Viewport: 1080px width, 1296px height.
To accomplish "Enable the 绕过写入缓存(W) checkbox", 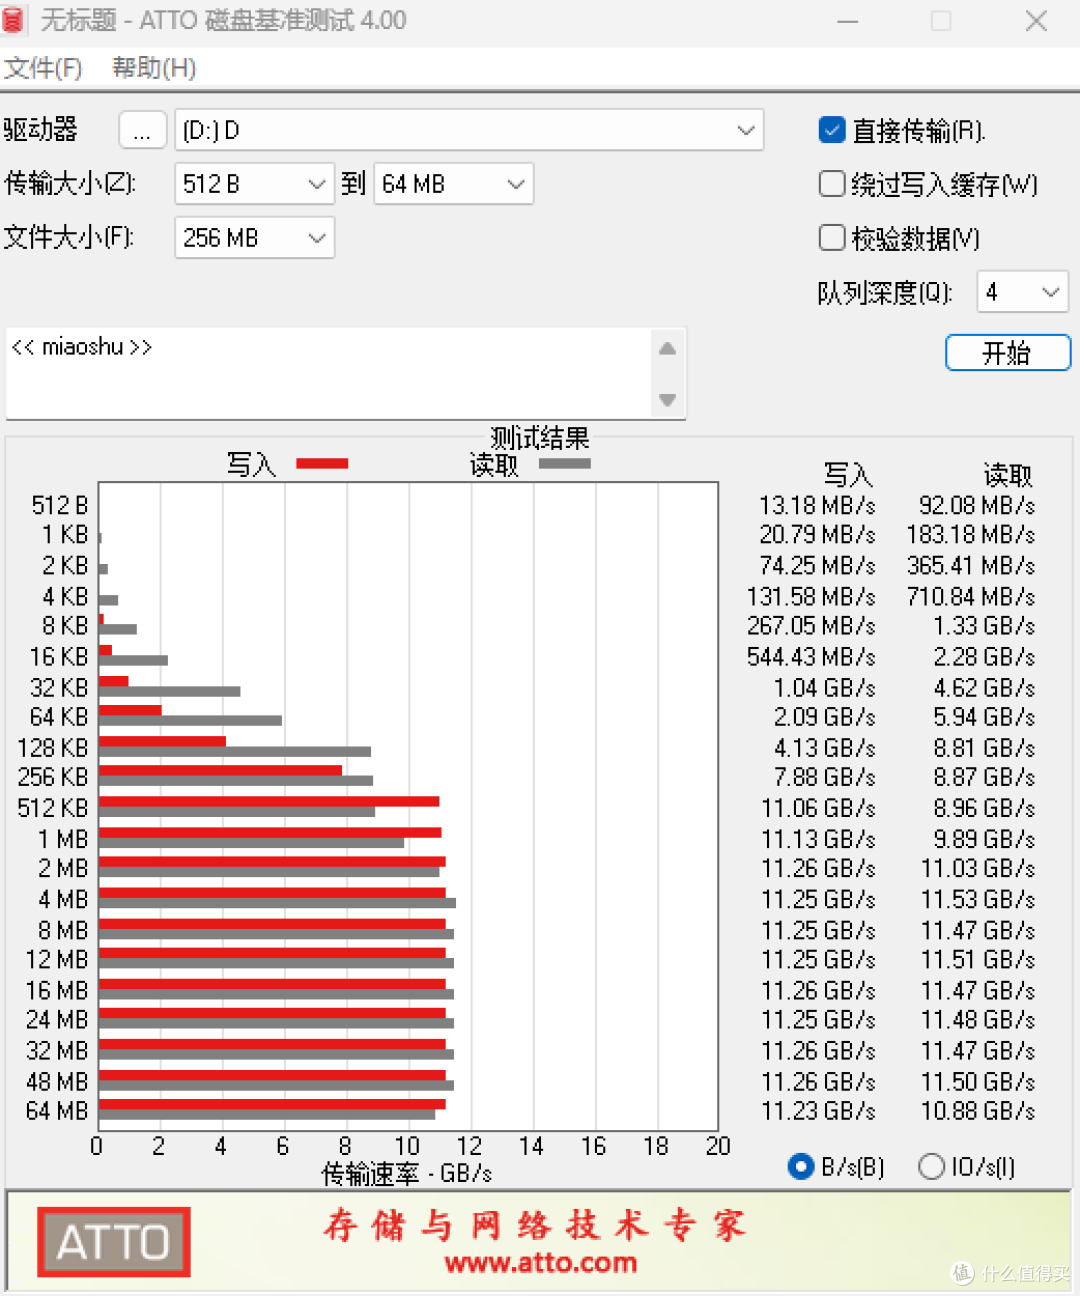I will click(832, 184).
